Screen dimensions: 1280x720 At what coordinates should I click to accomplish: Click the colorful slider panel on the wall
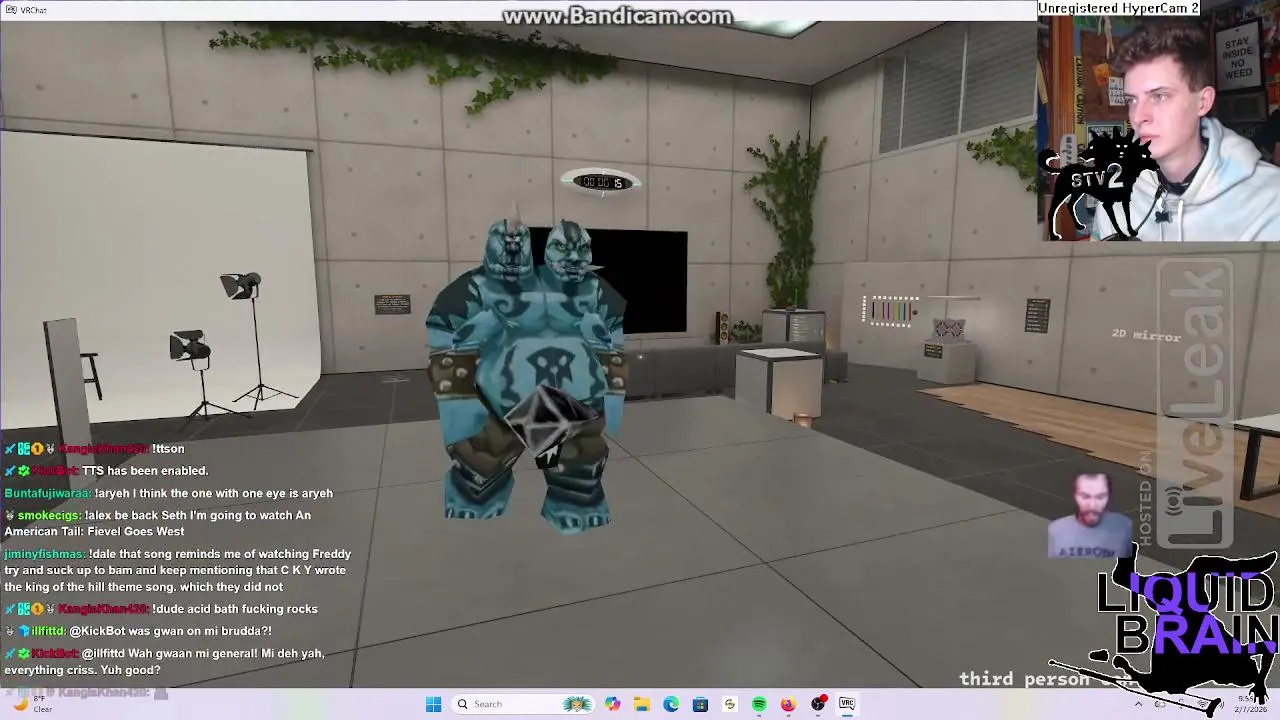point(891,311)
